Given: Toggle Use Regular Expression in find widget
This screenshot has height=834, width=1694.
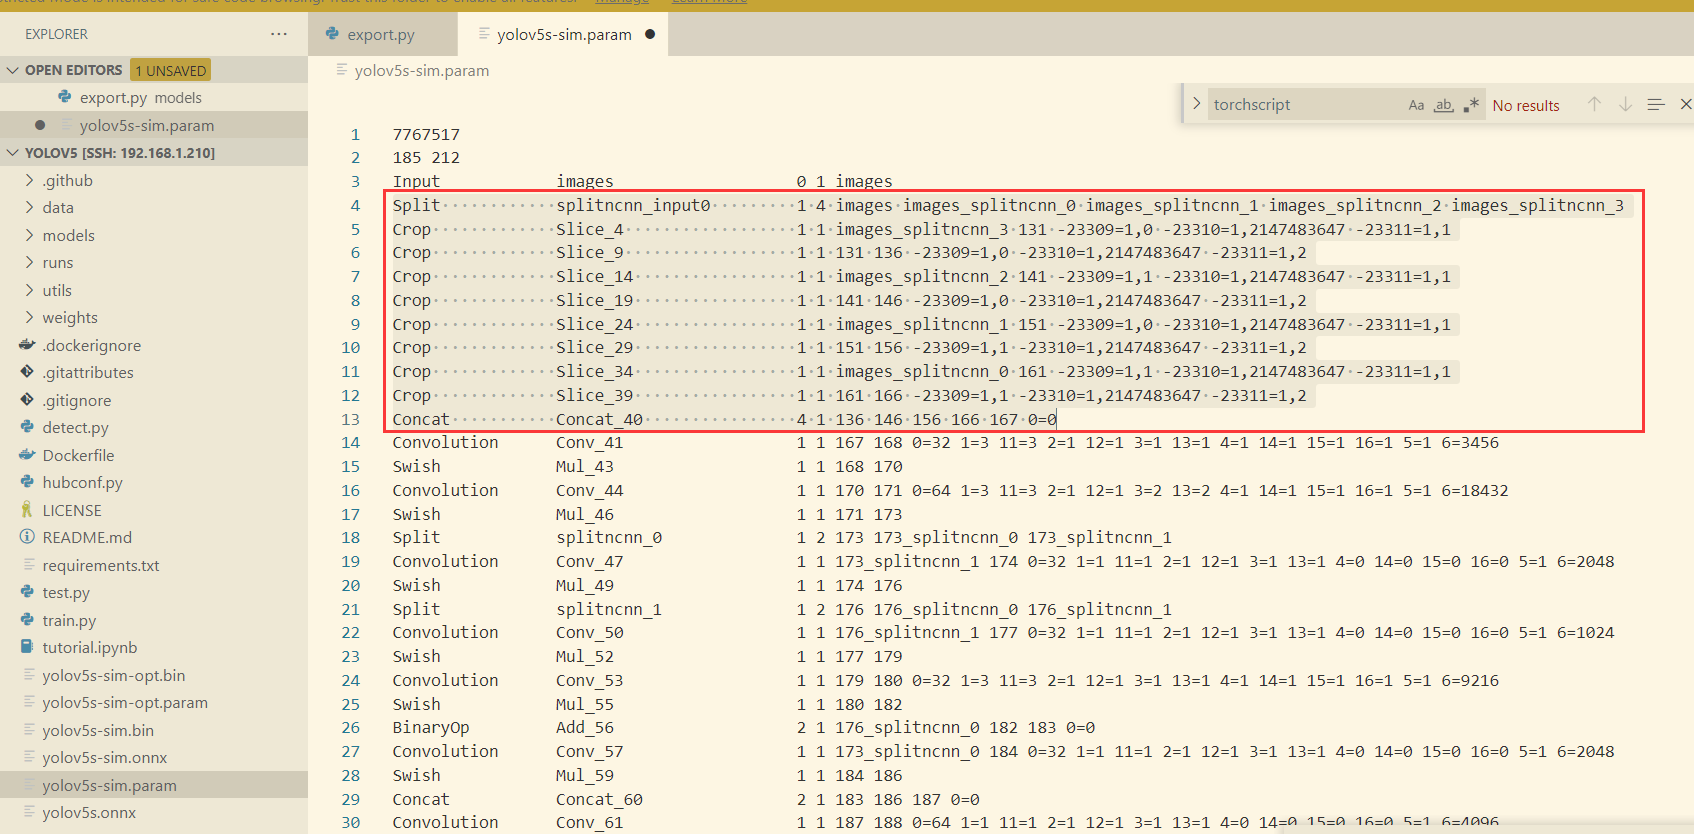Looking at the screenshot, I should pyautogui.click(x=1471, y=105).
